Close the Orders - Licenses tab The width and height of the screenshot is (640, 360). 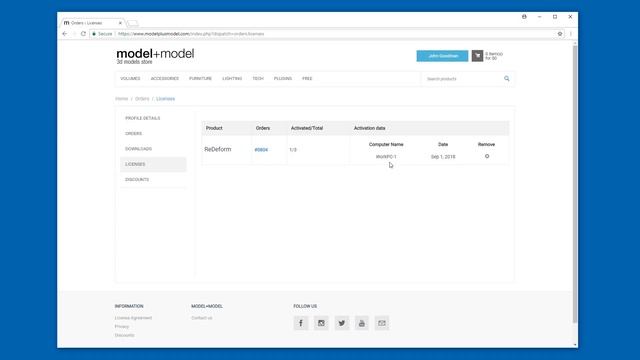(x=120, y=23)
